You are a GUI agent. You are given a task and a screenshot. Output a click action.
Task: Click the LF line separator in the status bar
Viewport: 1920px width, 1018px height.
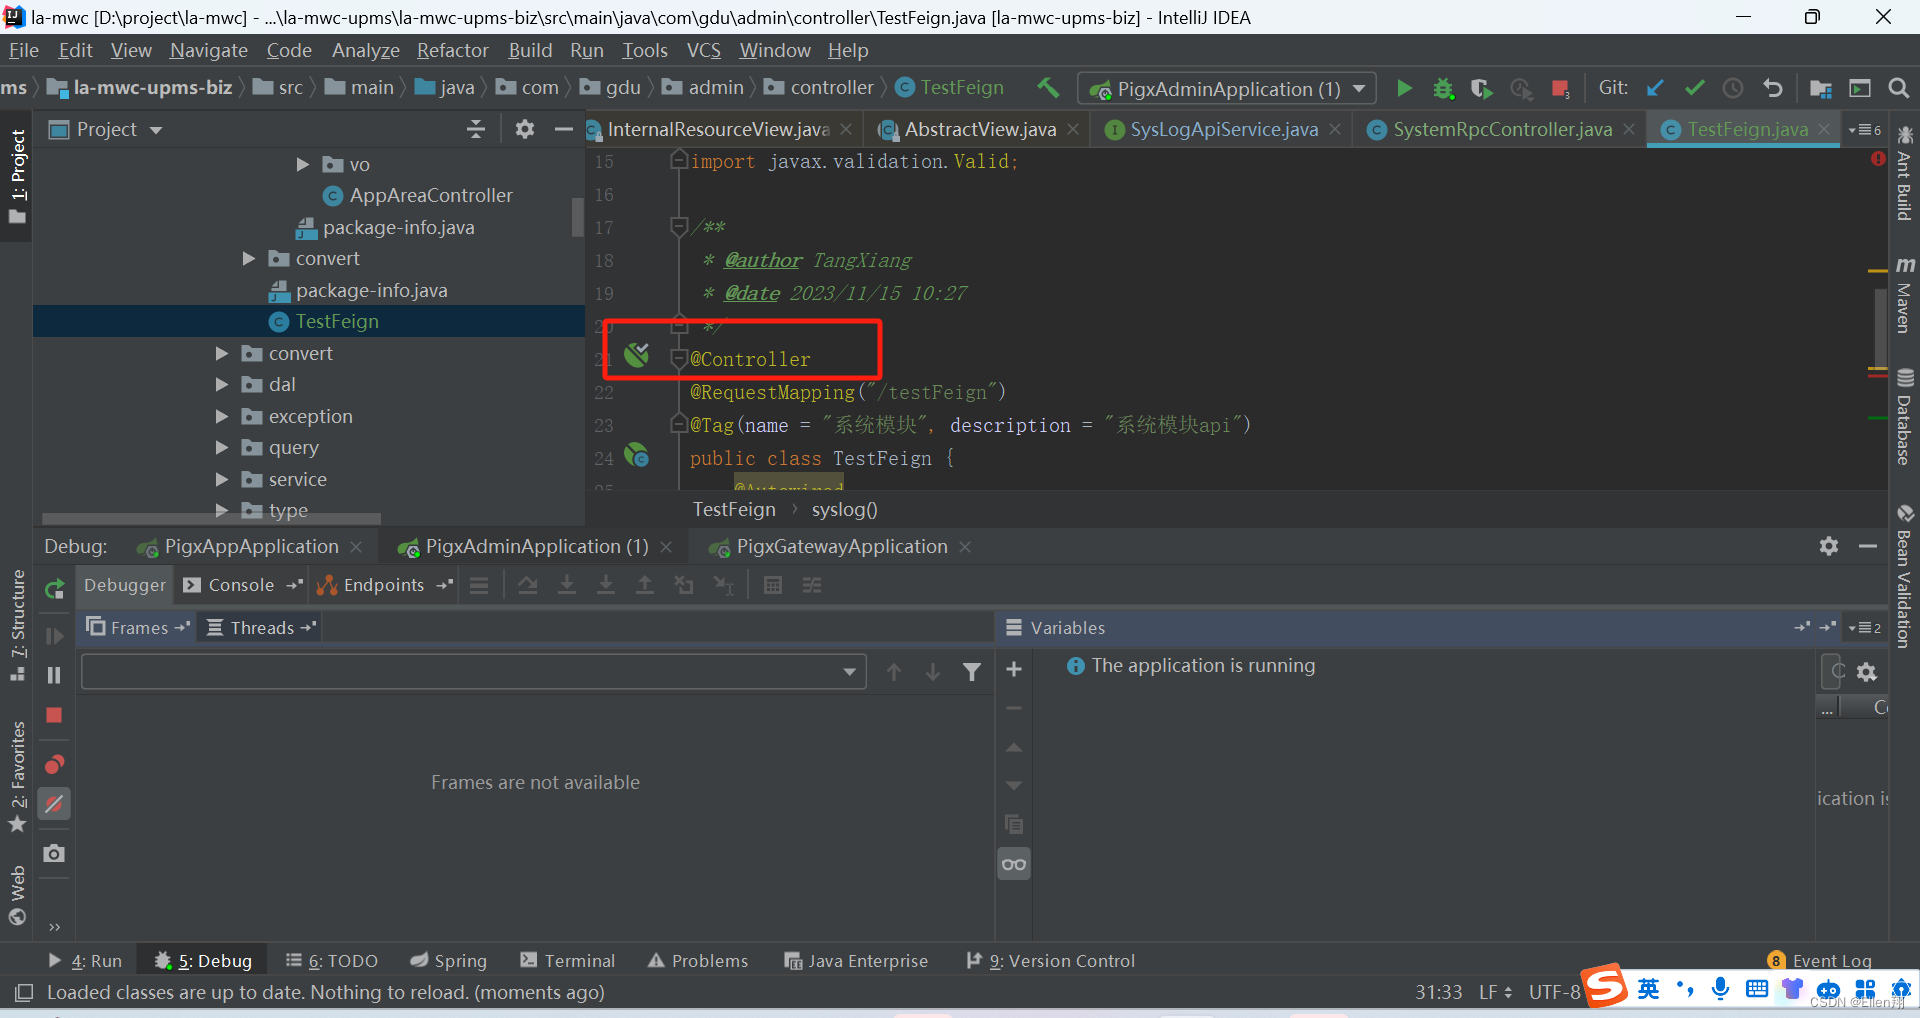1496,992
